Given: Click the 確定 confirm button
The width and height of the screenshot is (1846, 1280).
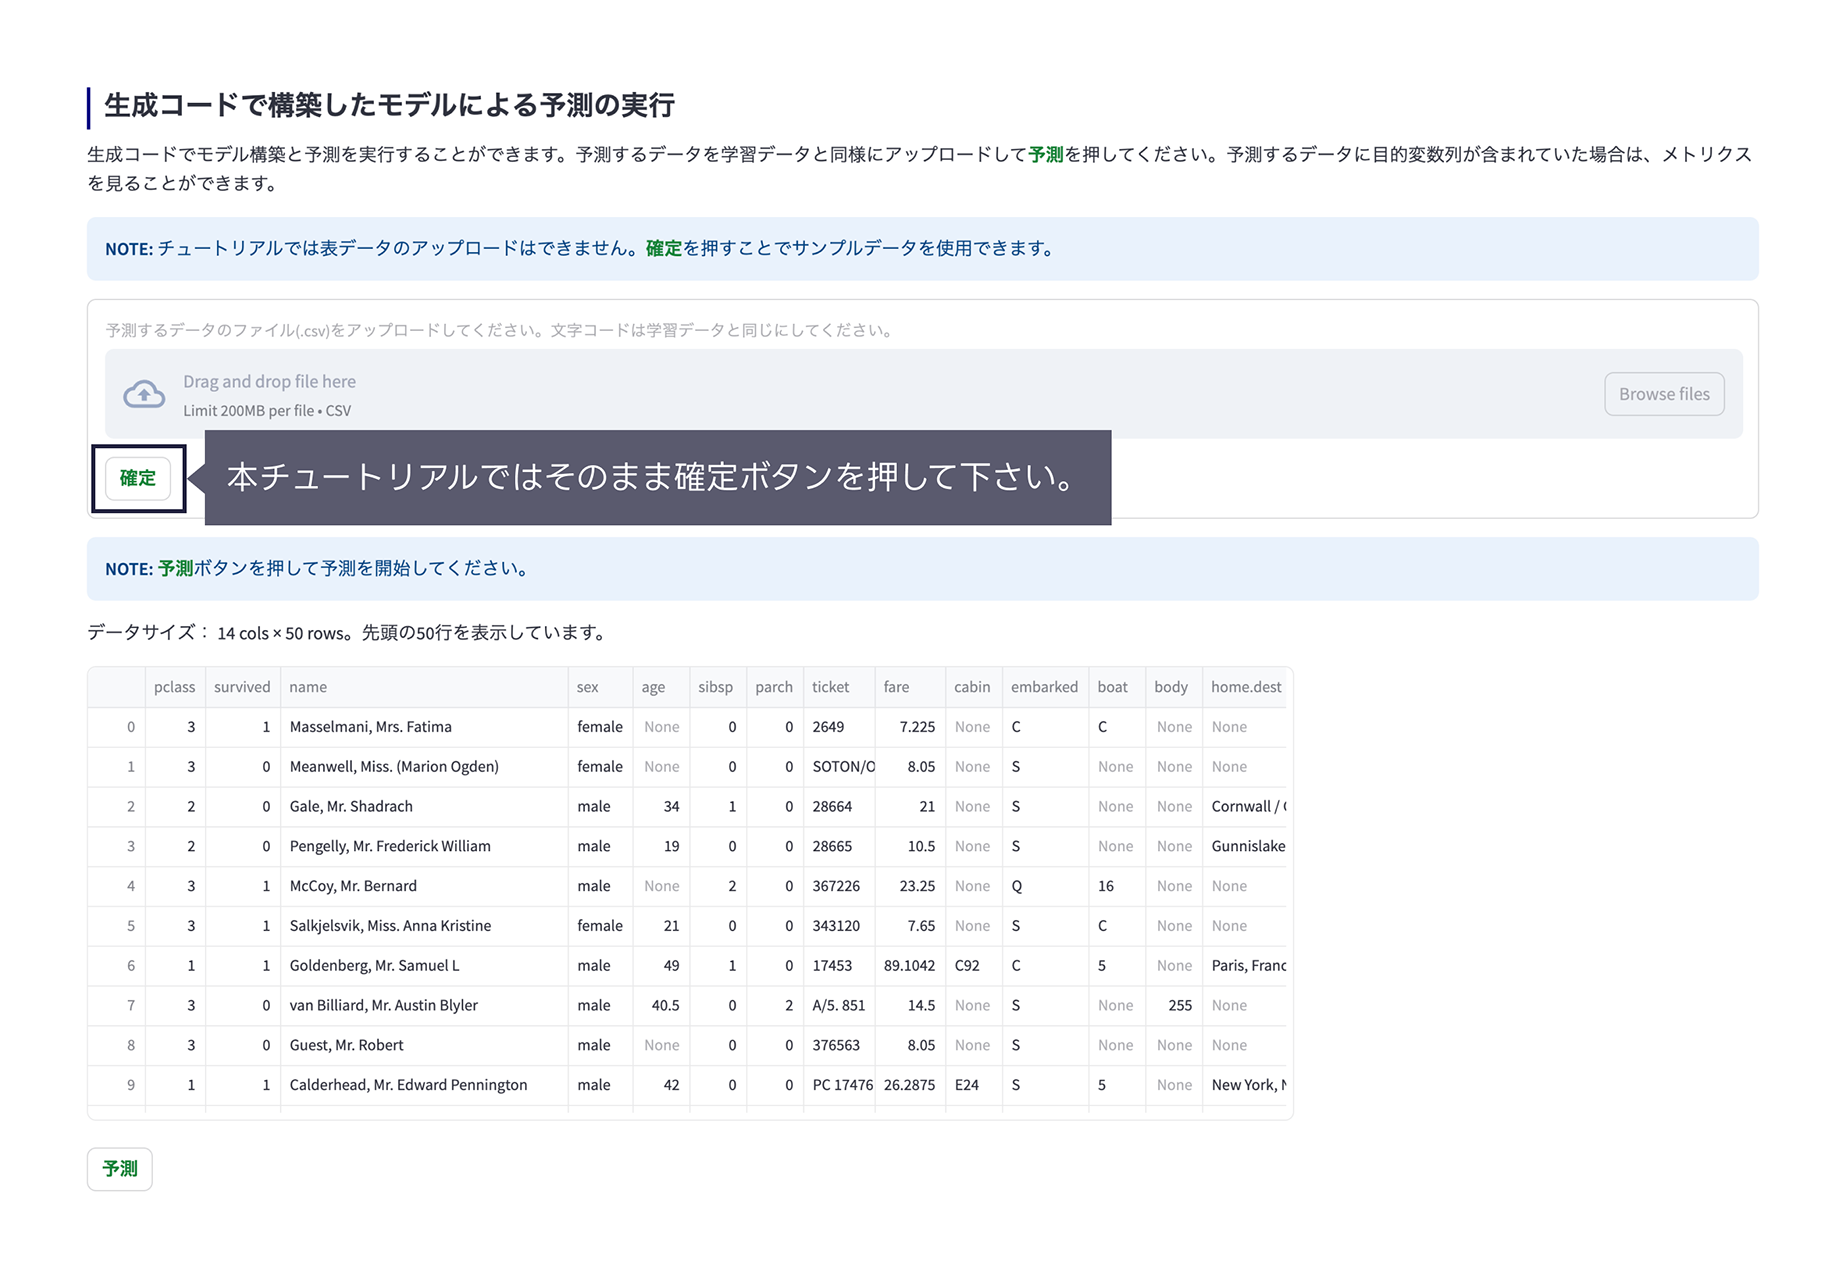Looking at the screenshot, I should [x=138, y=478].
